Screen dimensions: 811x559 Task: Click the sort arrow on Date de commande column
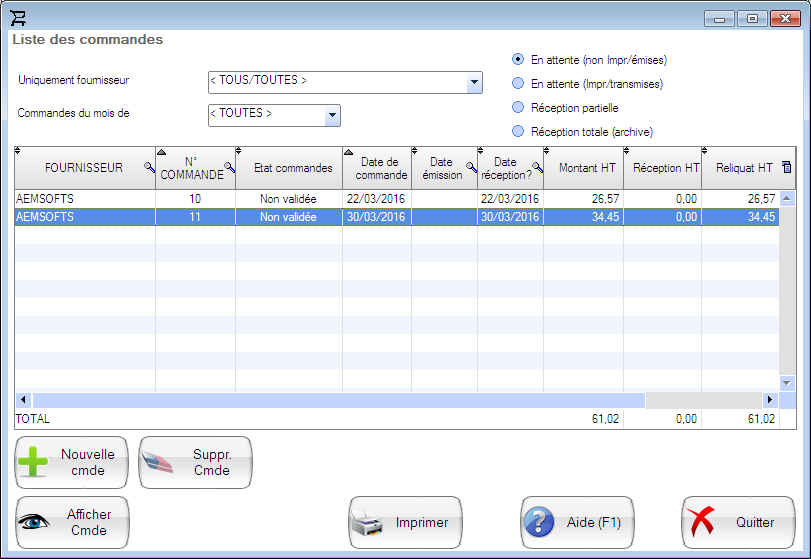click(x=348, y=152)
